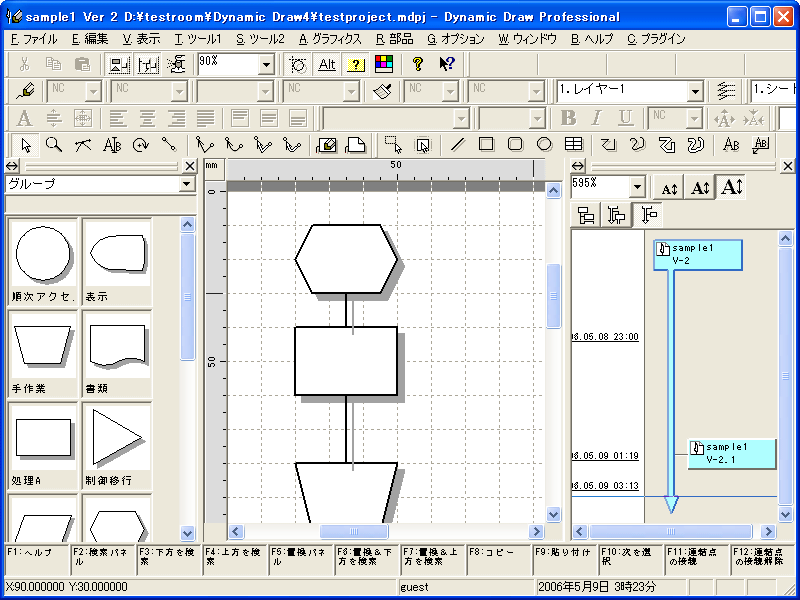Pick the 順次アクセ circle shape
800x600 pixels.
pos(43,262)
